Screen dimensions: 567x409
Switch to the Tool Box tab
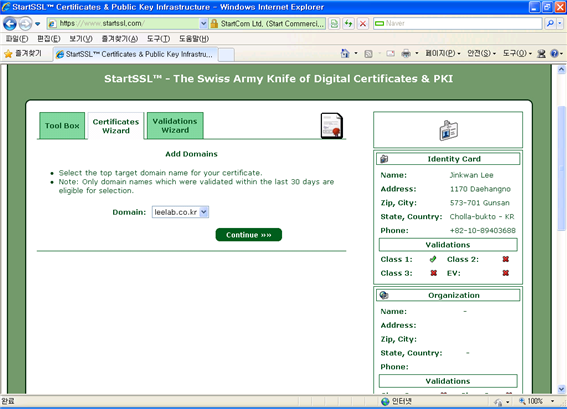point(62,125)
